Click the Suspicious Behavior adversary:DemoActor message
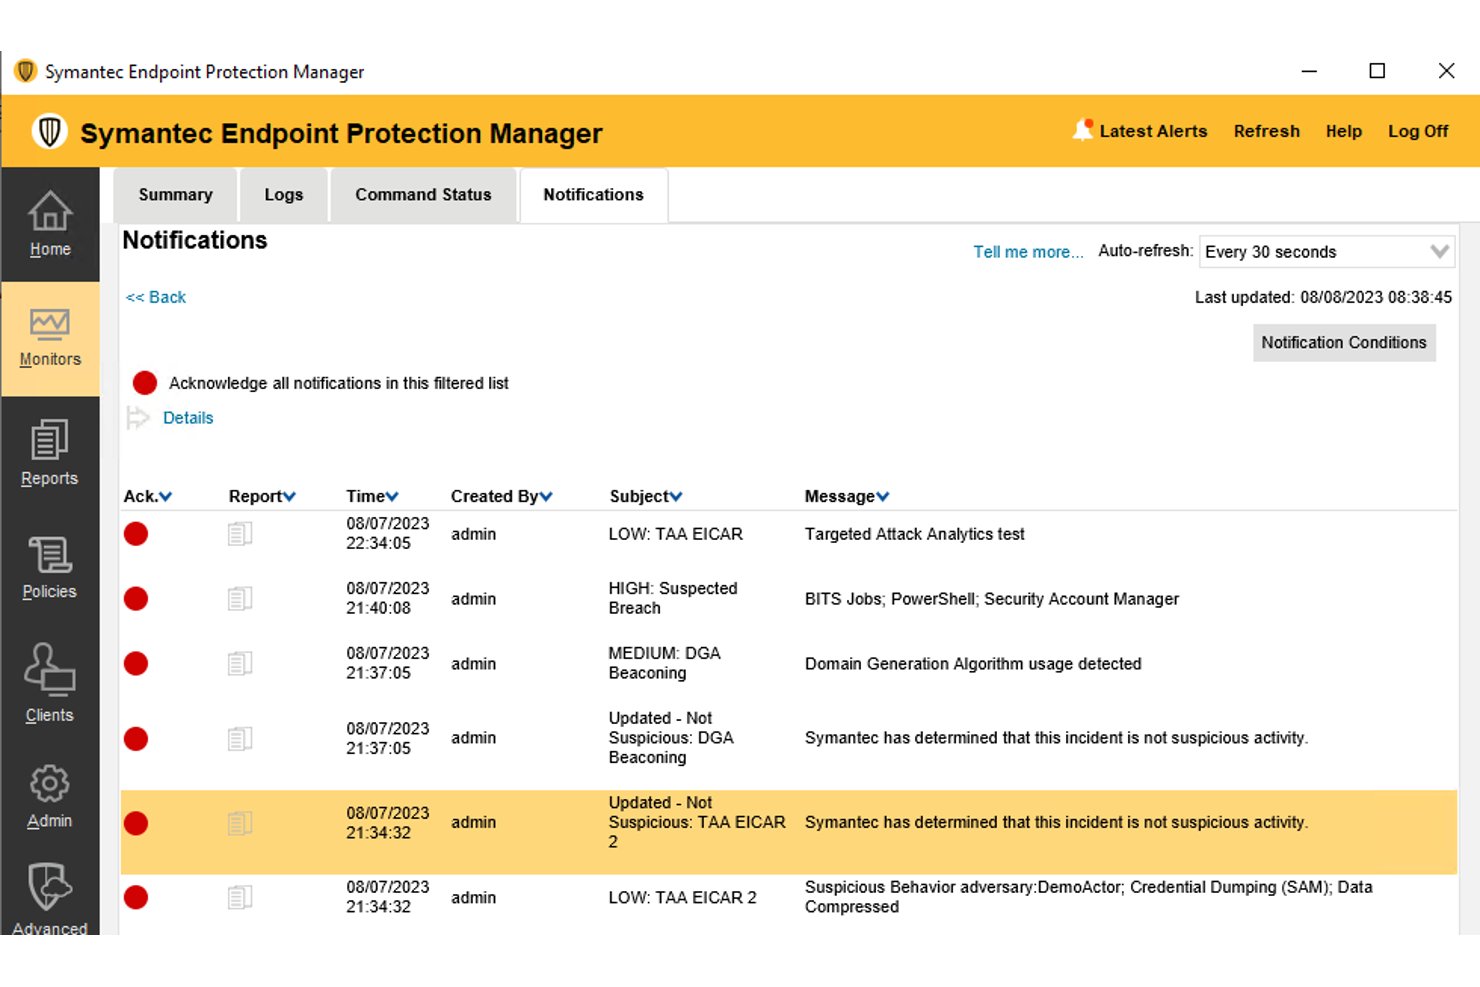This screenshot has height=987, width=1480. point(1088,897)
